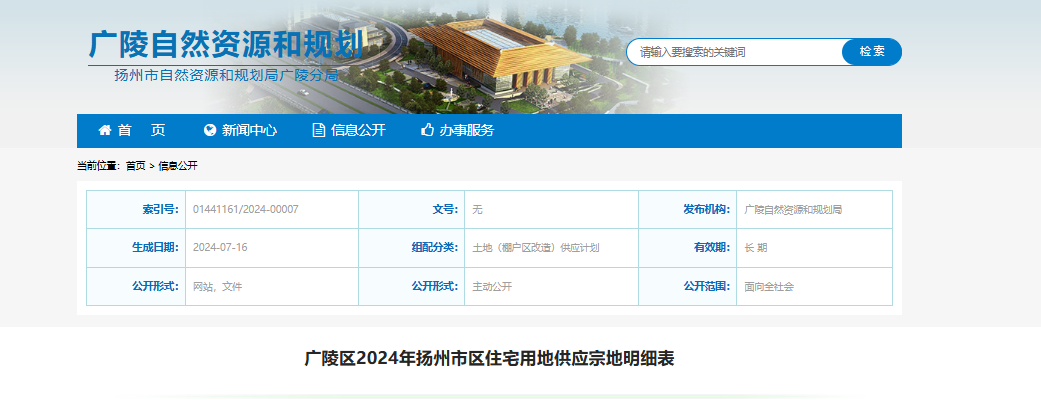The width and height of the screenshot is (1041, 400).
Task: Click the 公开范围 label cell
Action: click(688, 286)
